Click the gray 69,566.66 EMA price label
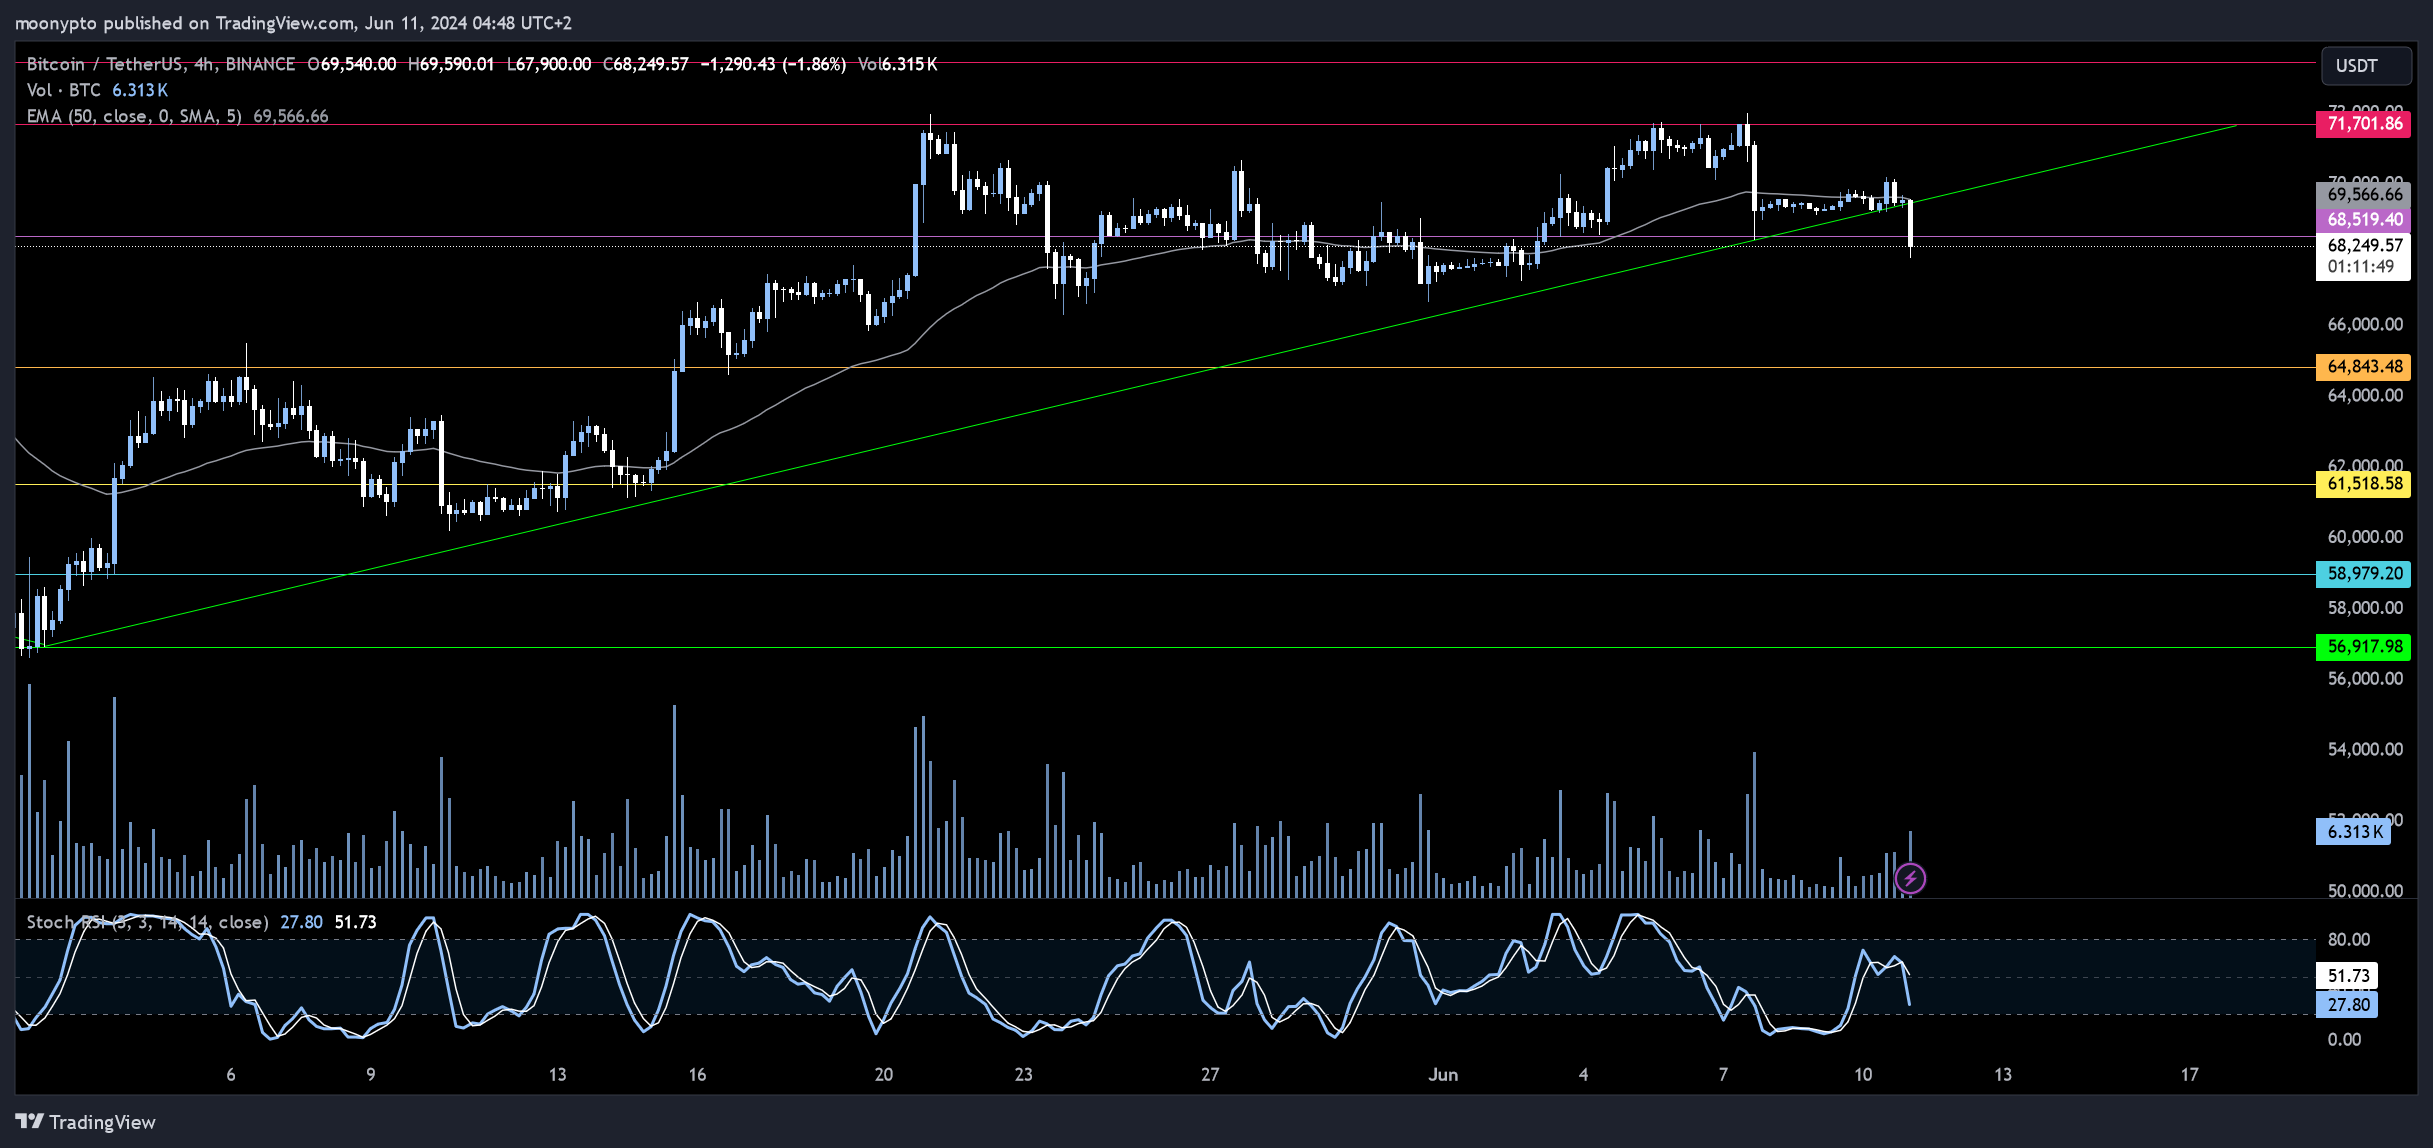This screenshot has width=2433, height=1148. (2364, 194)
